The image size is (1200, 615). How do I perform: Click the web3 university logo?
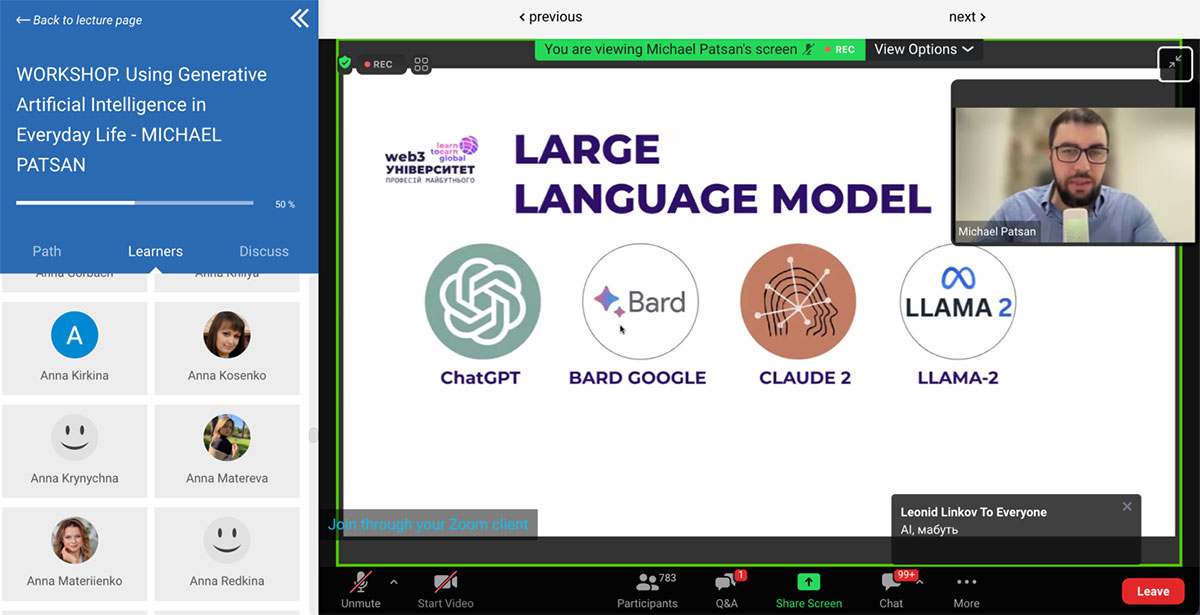pos(432,160)
